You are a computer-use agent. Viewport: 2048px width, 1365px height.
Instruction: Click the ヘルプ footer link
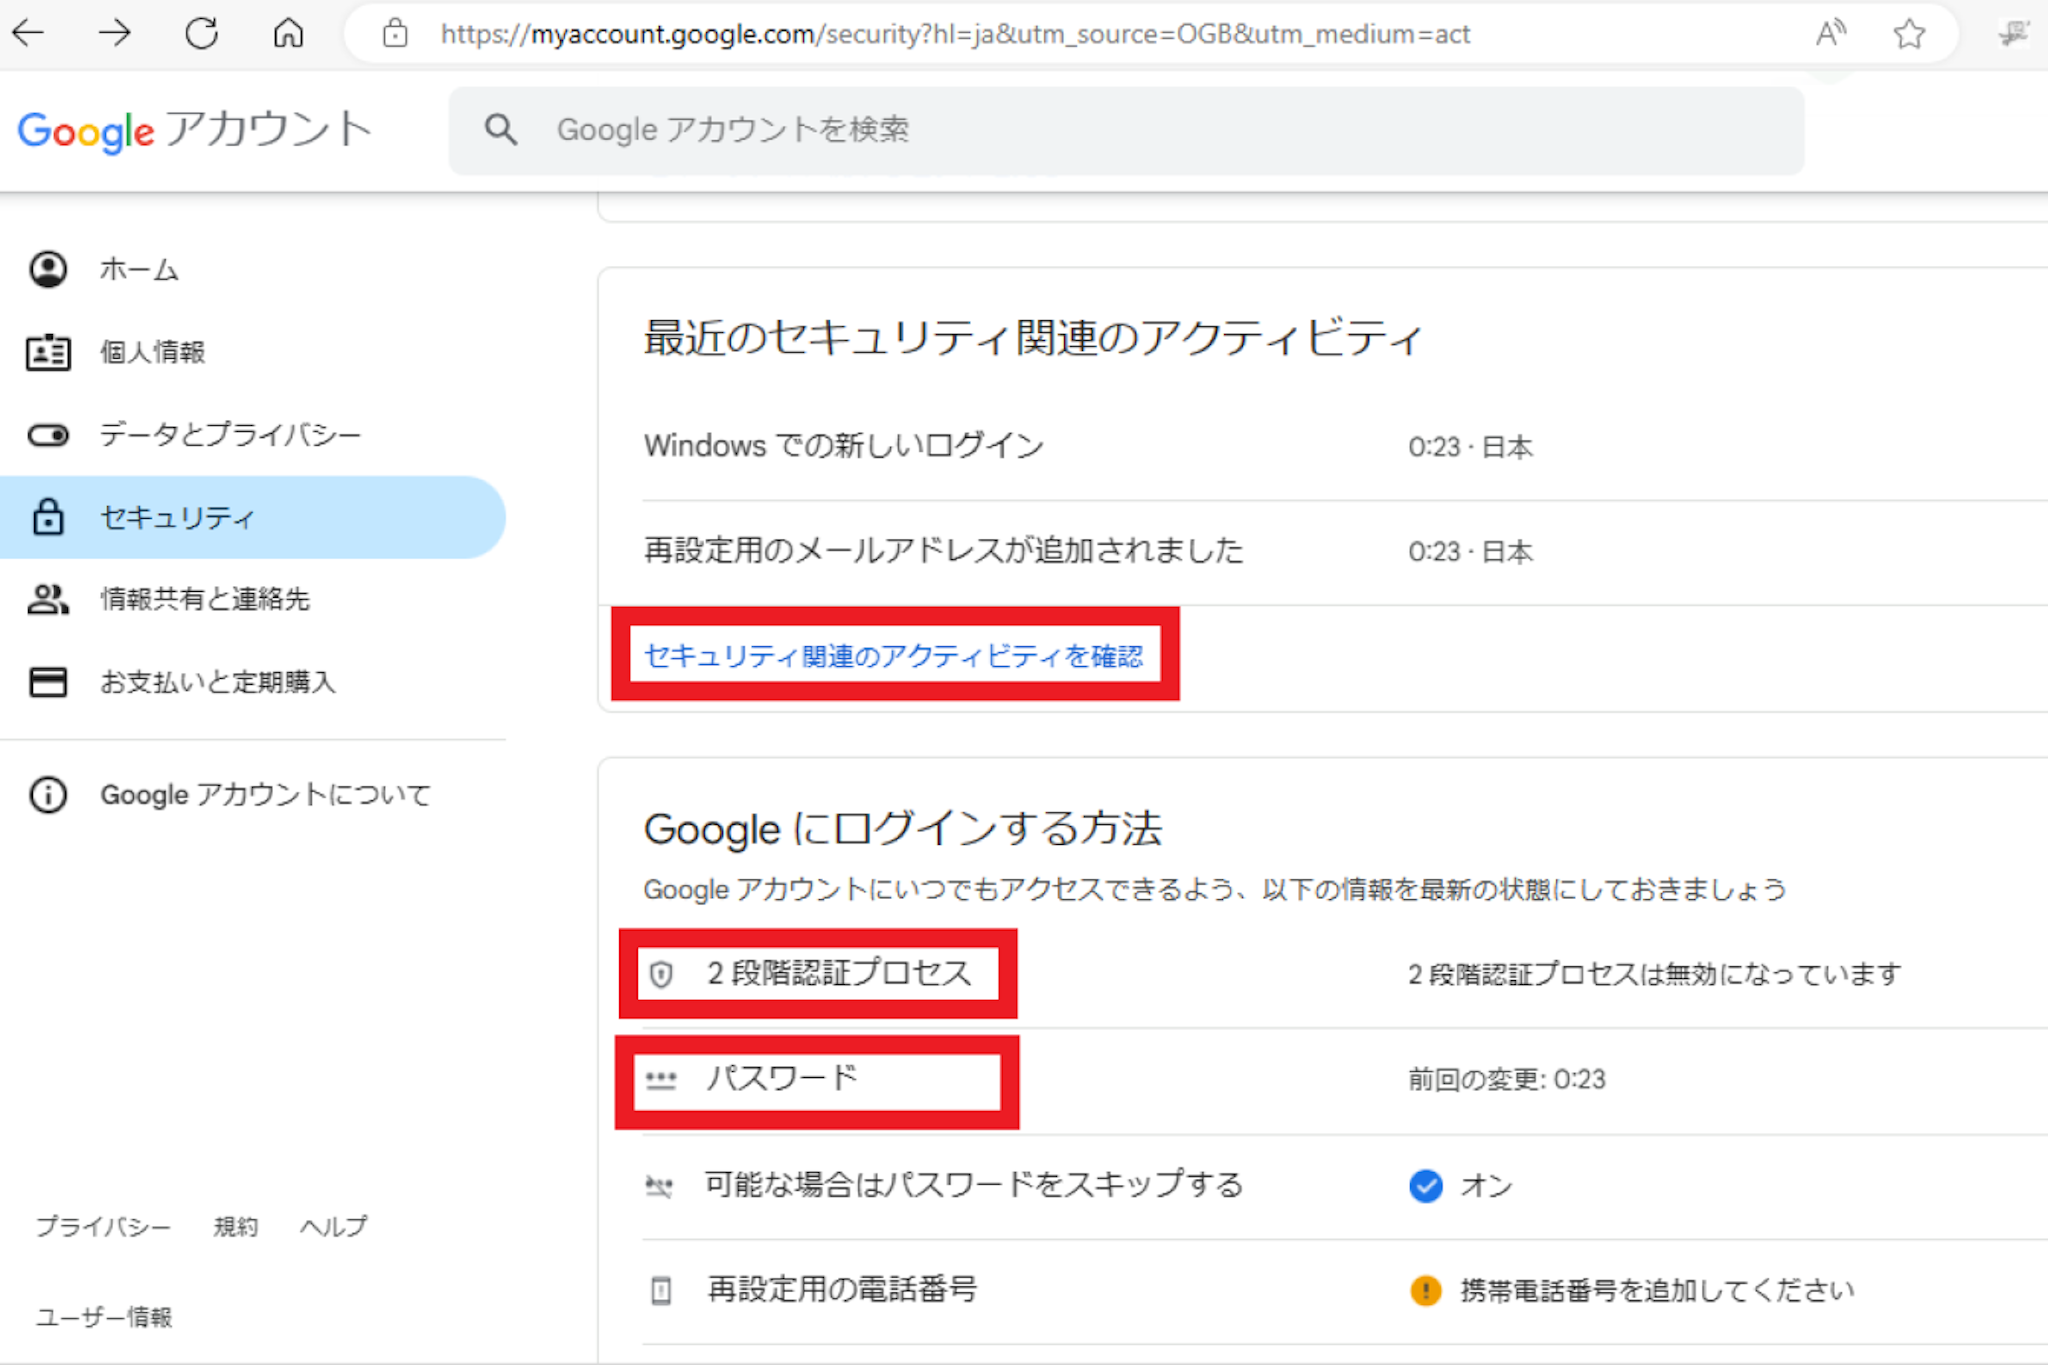pyautogui.click(x=334, y=1226)
